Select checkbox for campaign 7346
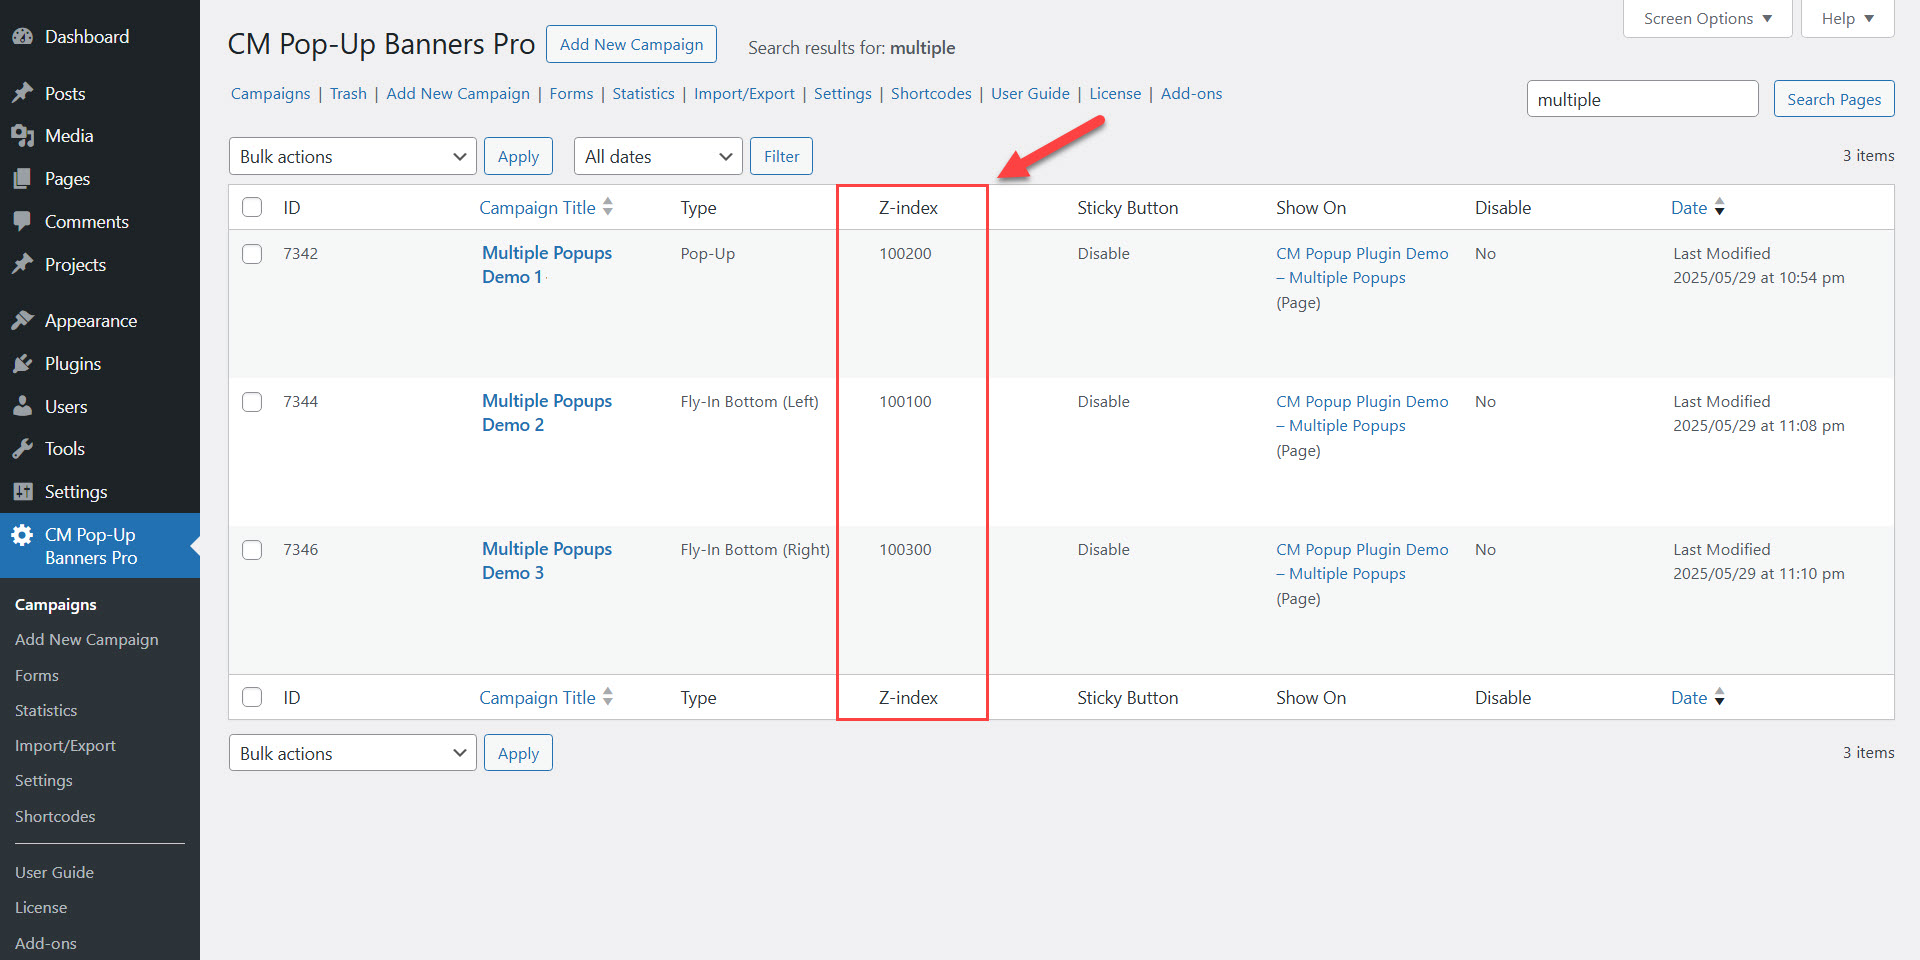The width and height of the screenshot is (1920, 960). pyautogui.click(x=252, y=550)
